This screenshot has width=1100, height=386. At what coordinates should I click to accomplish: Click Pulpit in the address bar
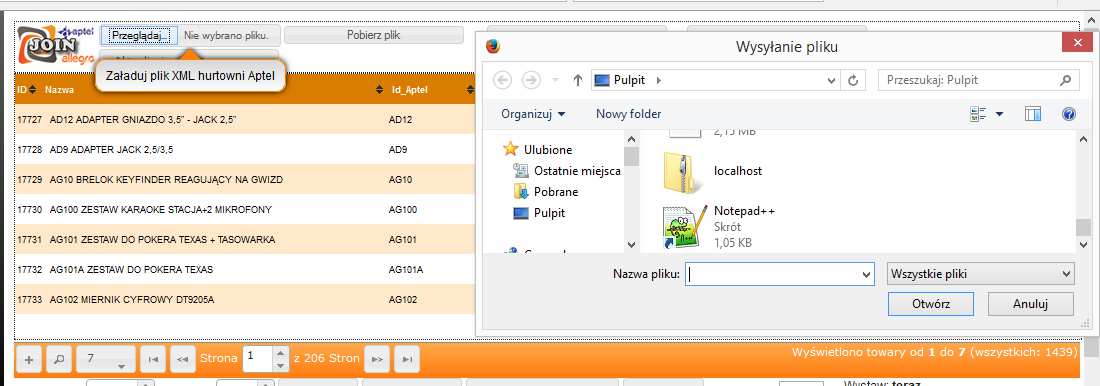point(629,80)
